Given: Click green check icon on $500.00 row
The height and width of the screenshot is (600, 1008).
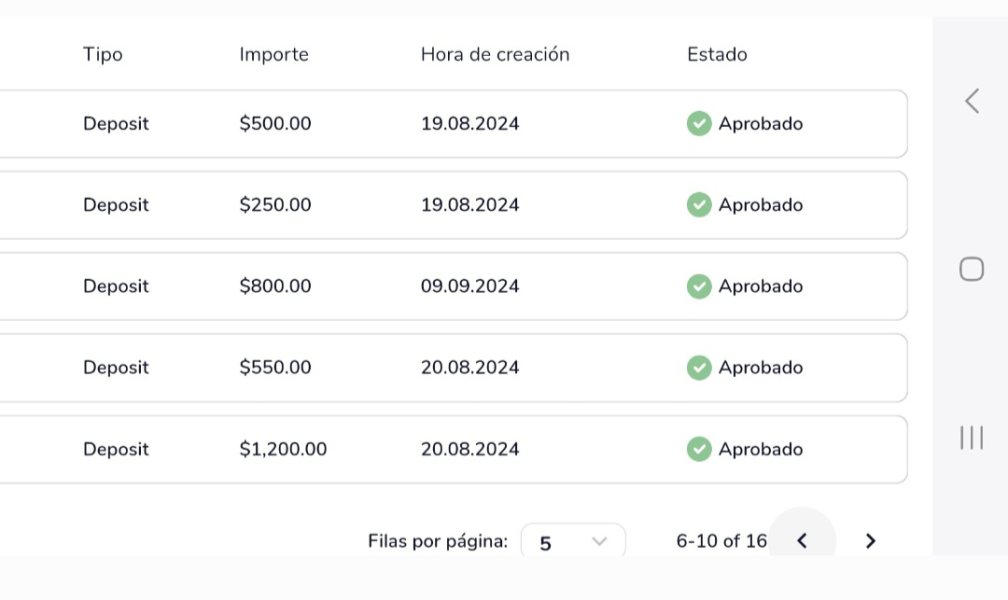Looking at the screenshot, I should click(699, 123).
